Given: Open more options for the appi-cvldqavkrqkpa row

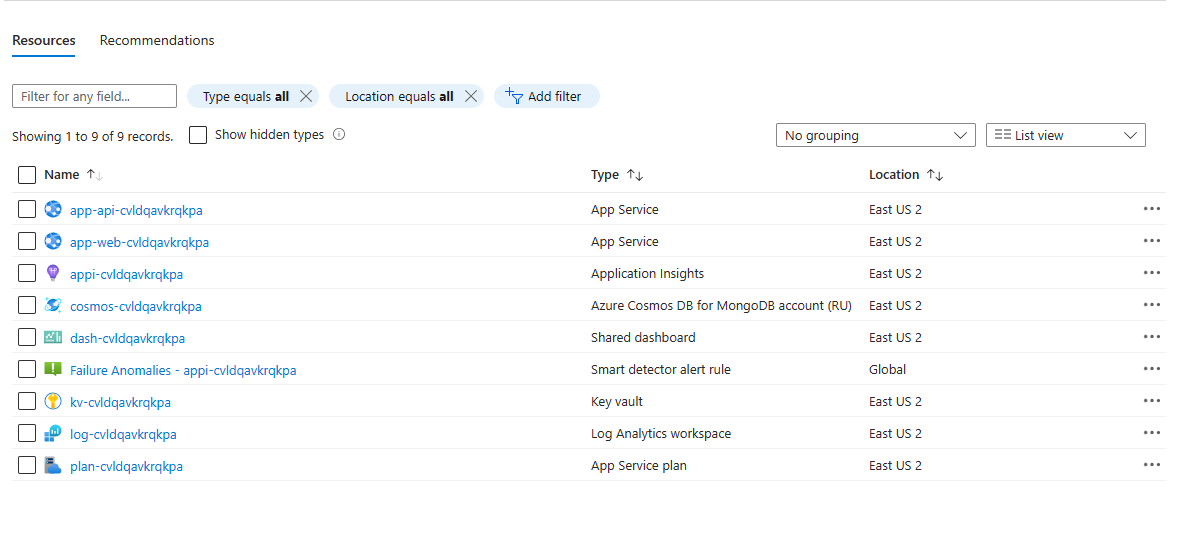Looking at the screenshot, I should click(1152, 273).
